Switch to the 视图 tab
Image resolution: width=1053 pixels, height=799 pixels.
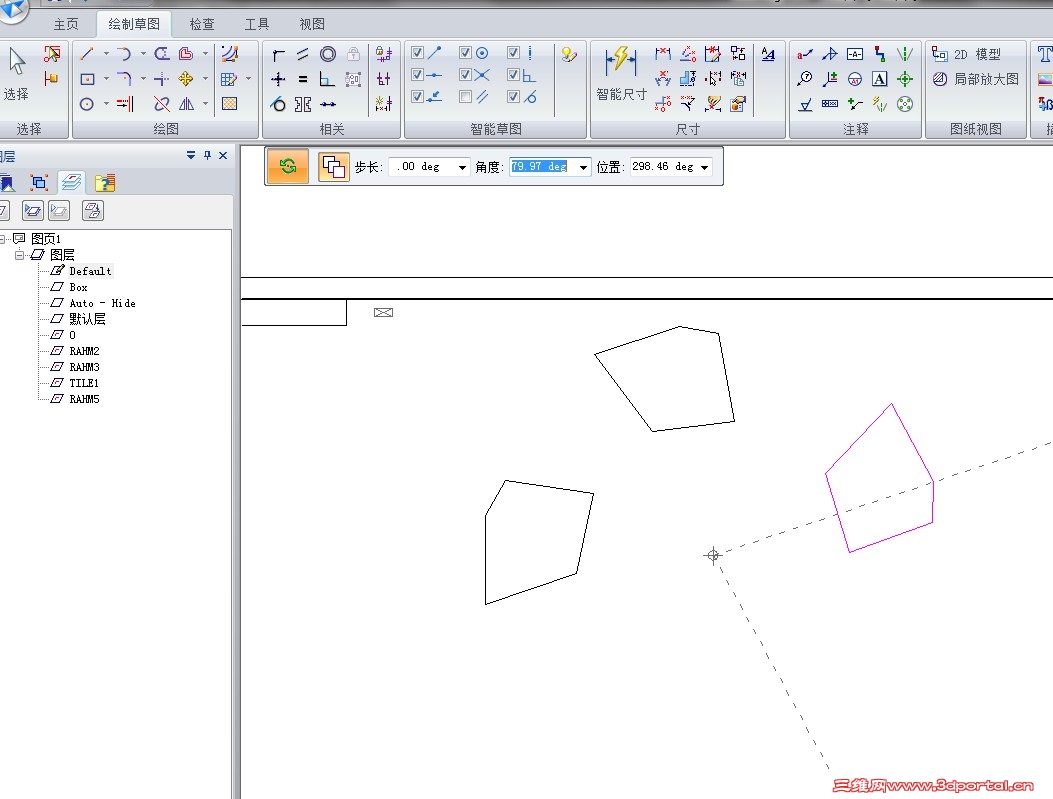312,24
